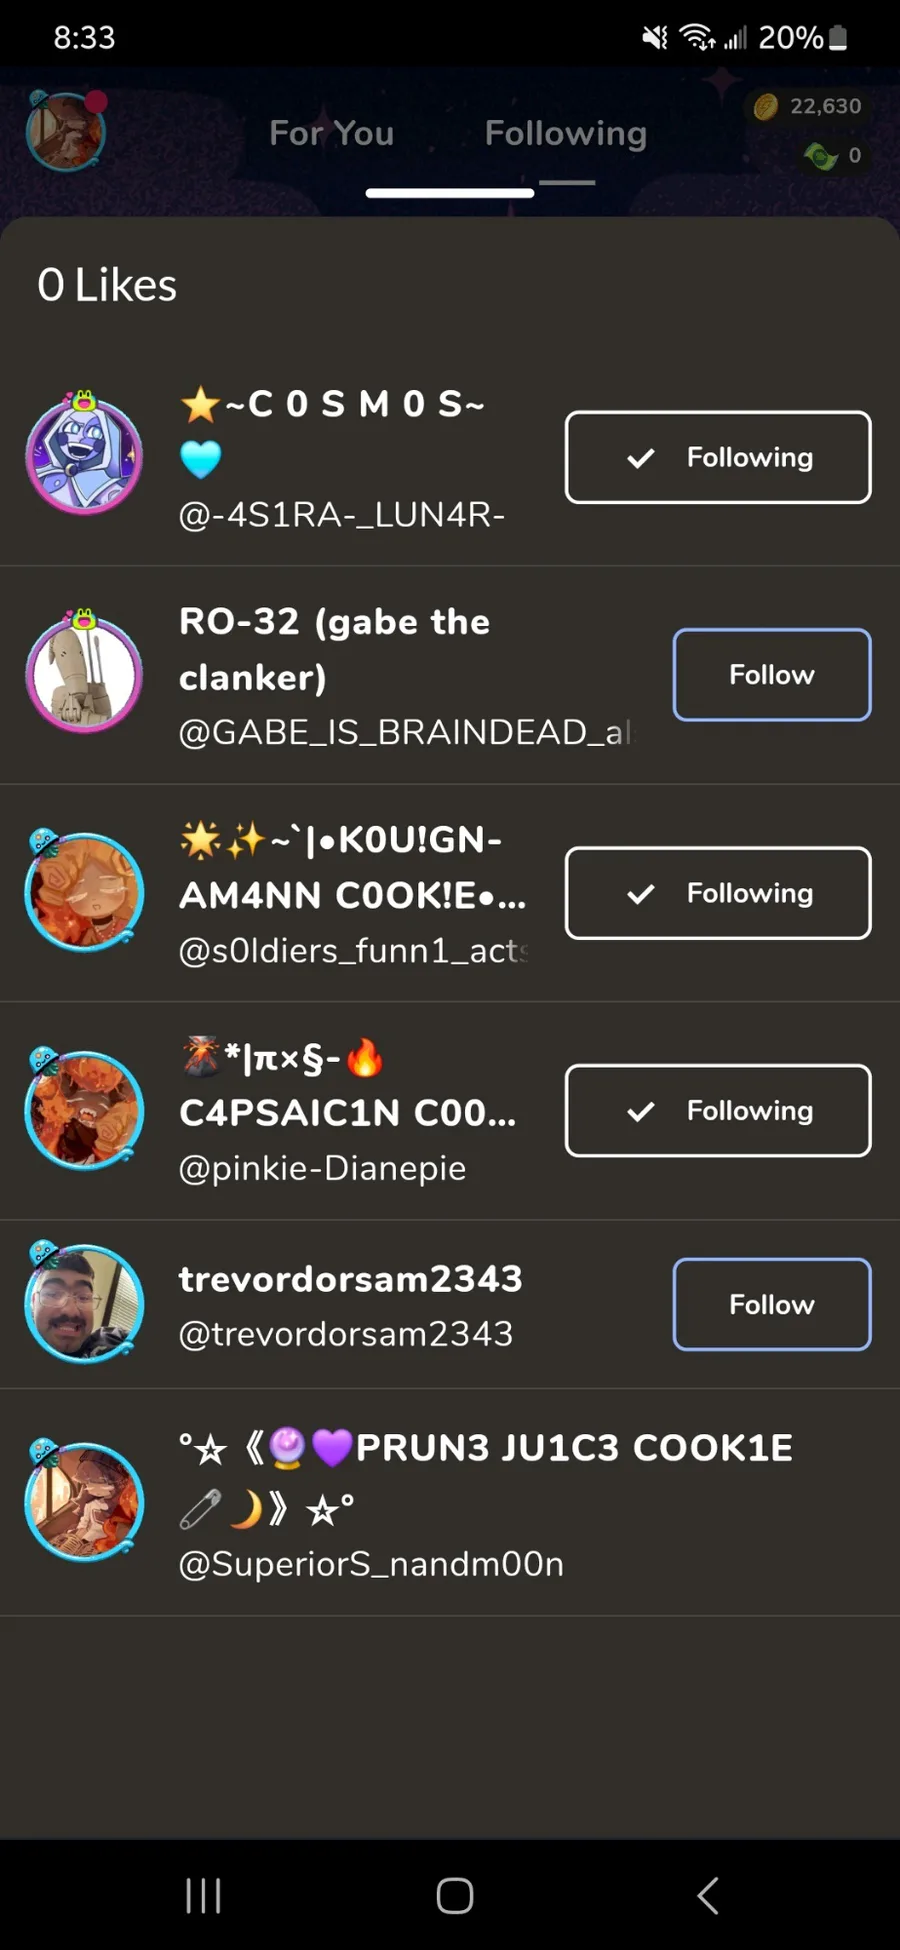Screen dimensions: 900x1950
Task: Open trevordorsam2343 profile photo
Action: pyautogui.click(x=84, y=1302)
